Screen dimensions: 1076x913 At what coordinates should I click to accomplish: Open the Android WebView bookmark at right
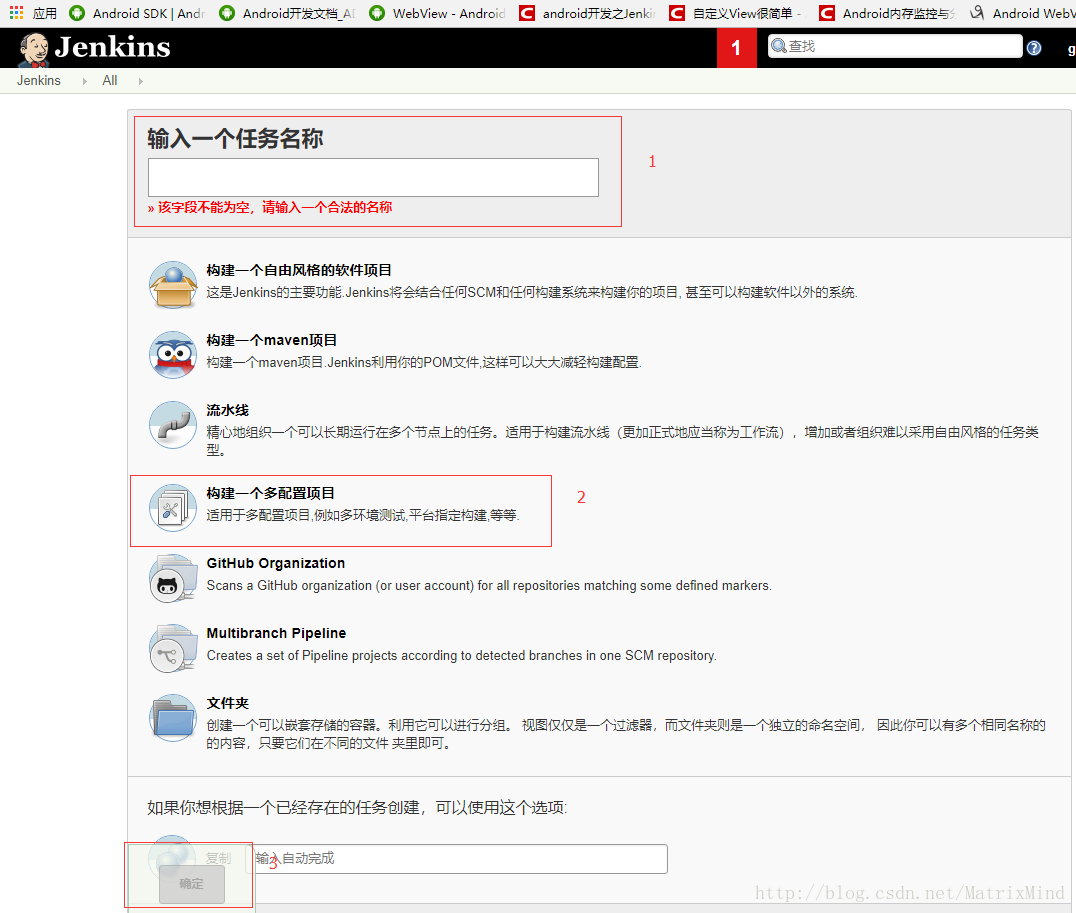(1022, 13)
